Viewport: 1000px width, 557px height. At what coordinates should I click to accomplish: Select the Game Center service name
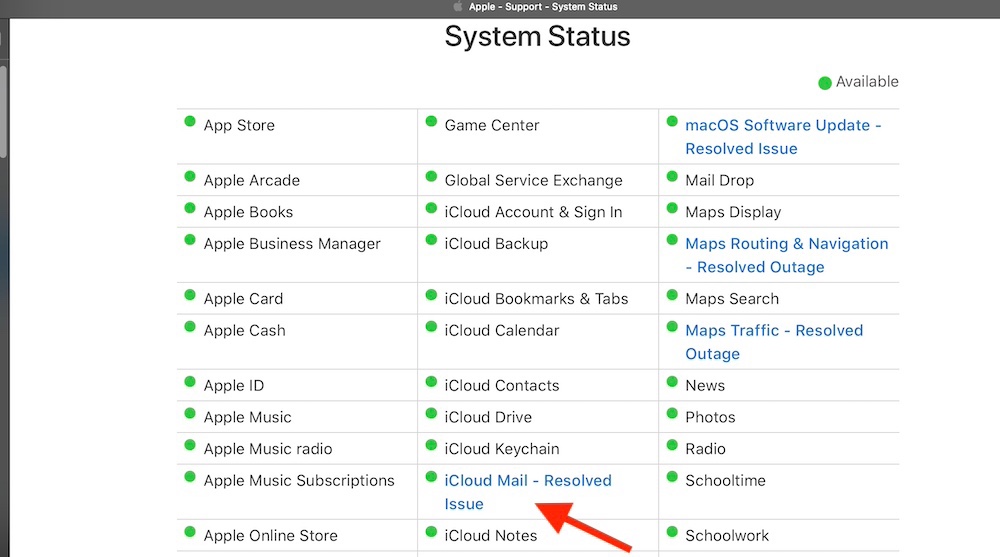(492, 126)
